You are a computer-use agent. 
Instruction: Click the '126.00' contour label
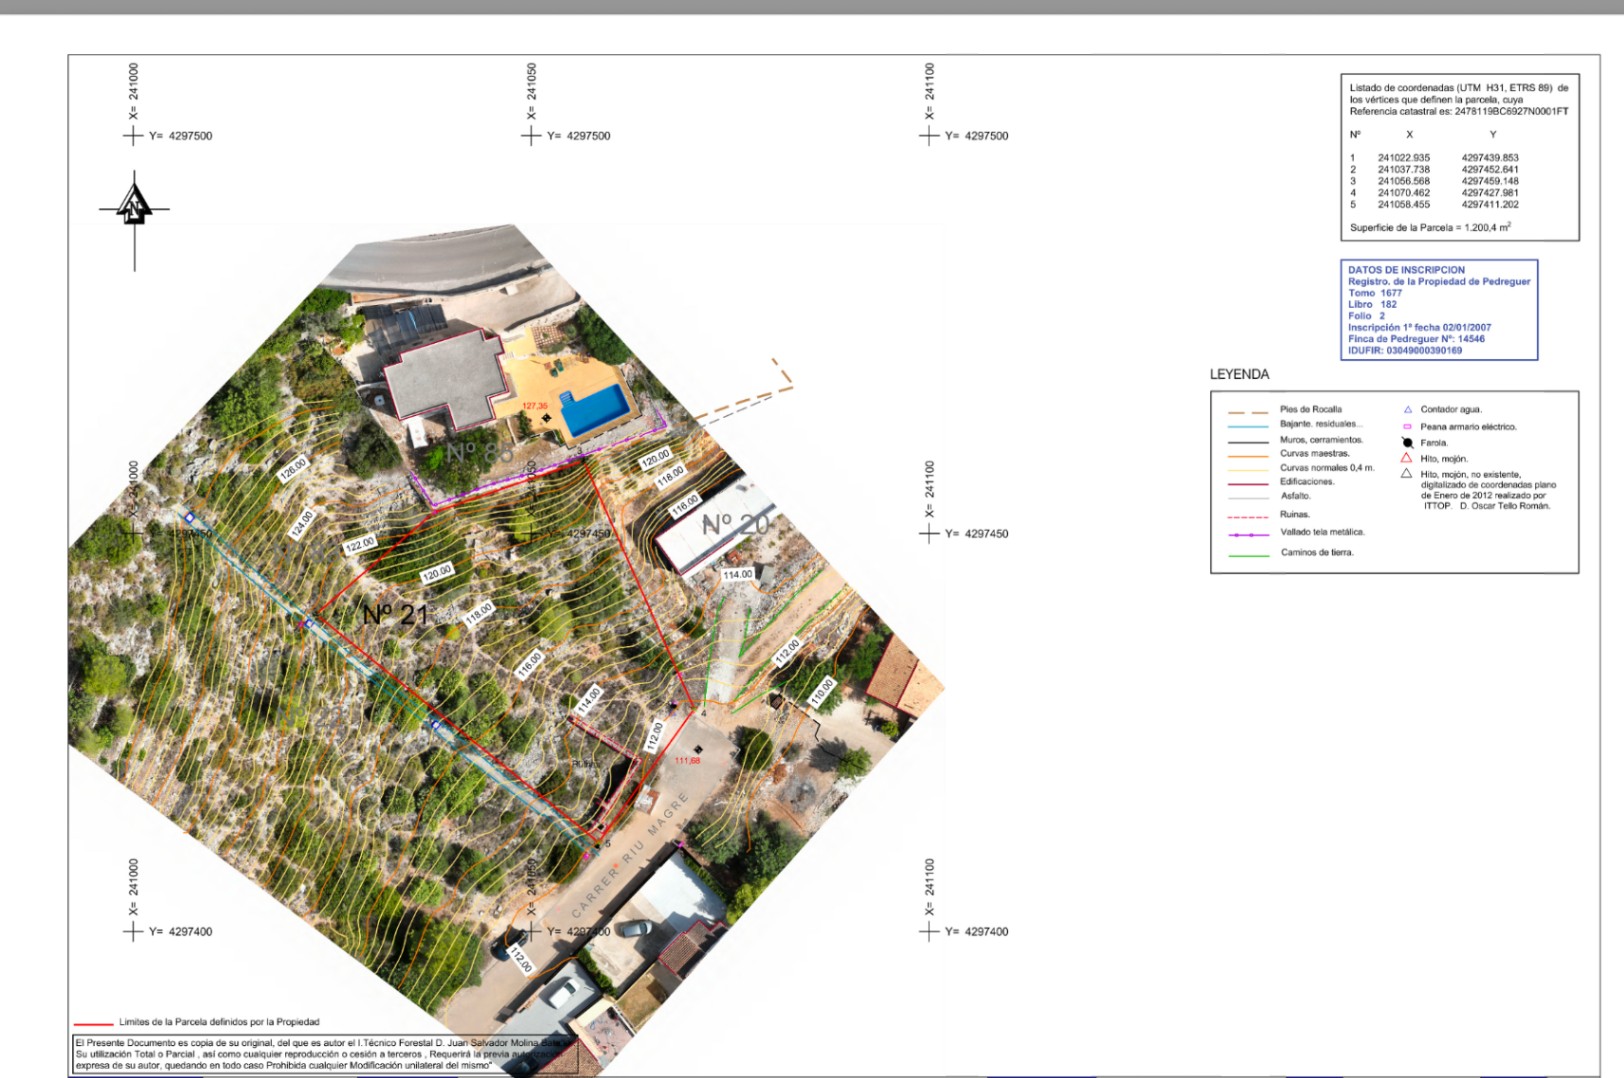coord(293,470)
